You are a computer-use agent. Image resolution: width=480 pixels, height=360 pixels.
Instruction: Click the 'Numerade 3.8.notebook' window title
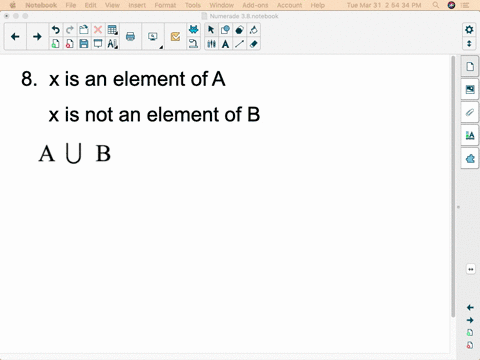coord(244,16)
